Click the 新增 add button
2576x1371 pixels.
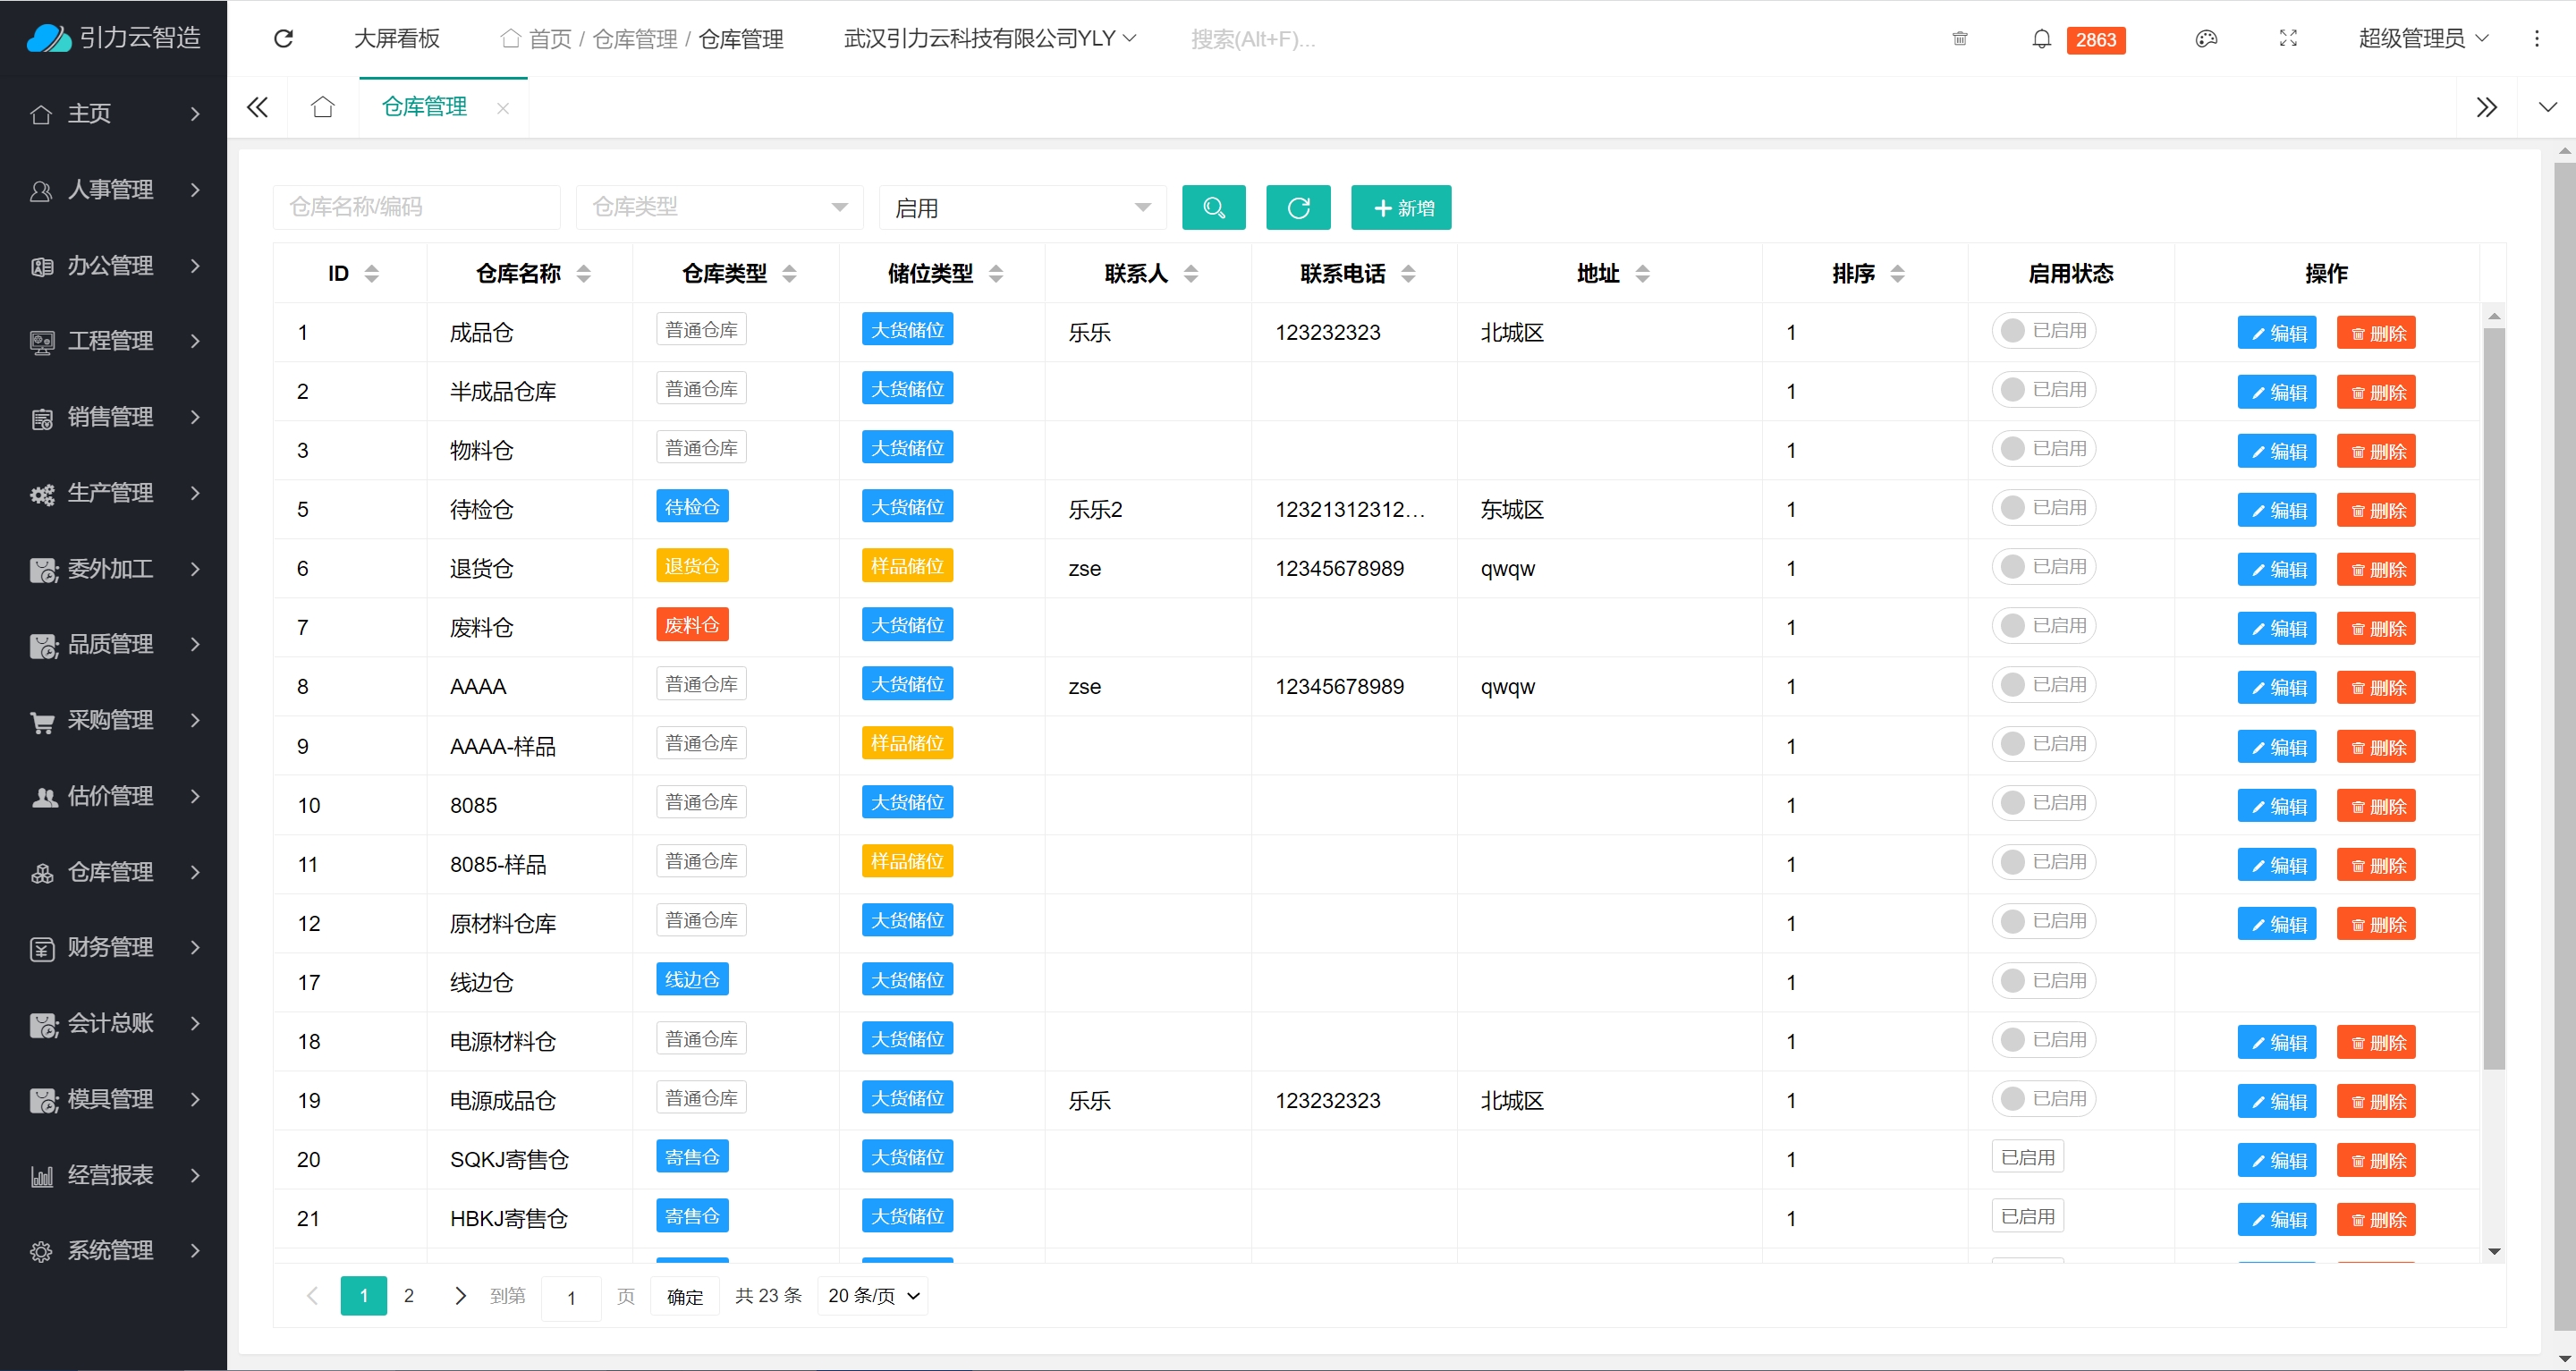(1400, 208)
